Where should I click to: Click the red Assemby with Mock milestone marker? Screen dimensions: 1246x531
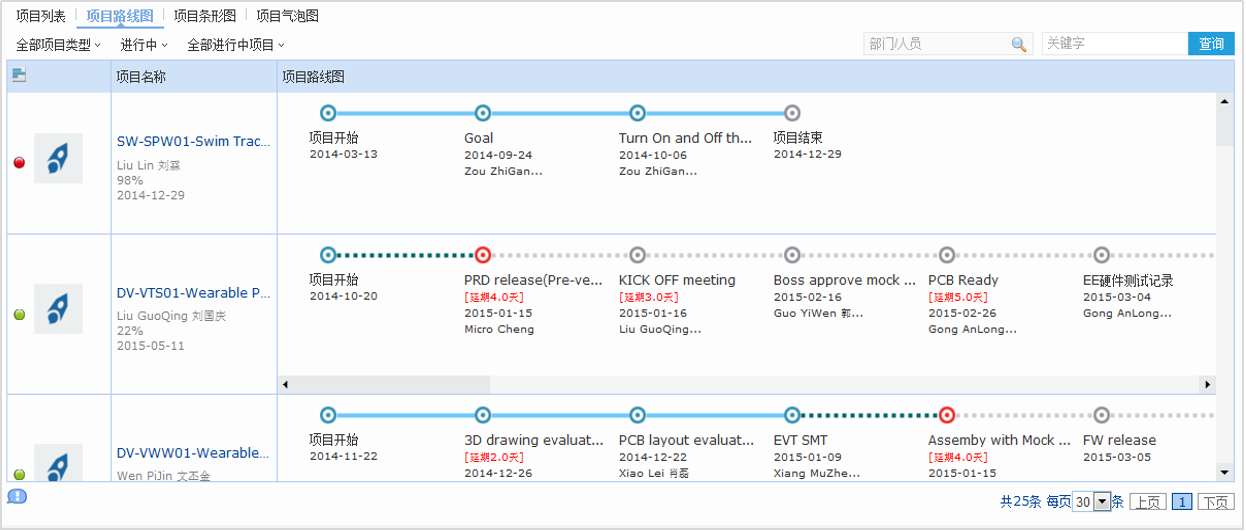coord(947,415)
